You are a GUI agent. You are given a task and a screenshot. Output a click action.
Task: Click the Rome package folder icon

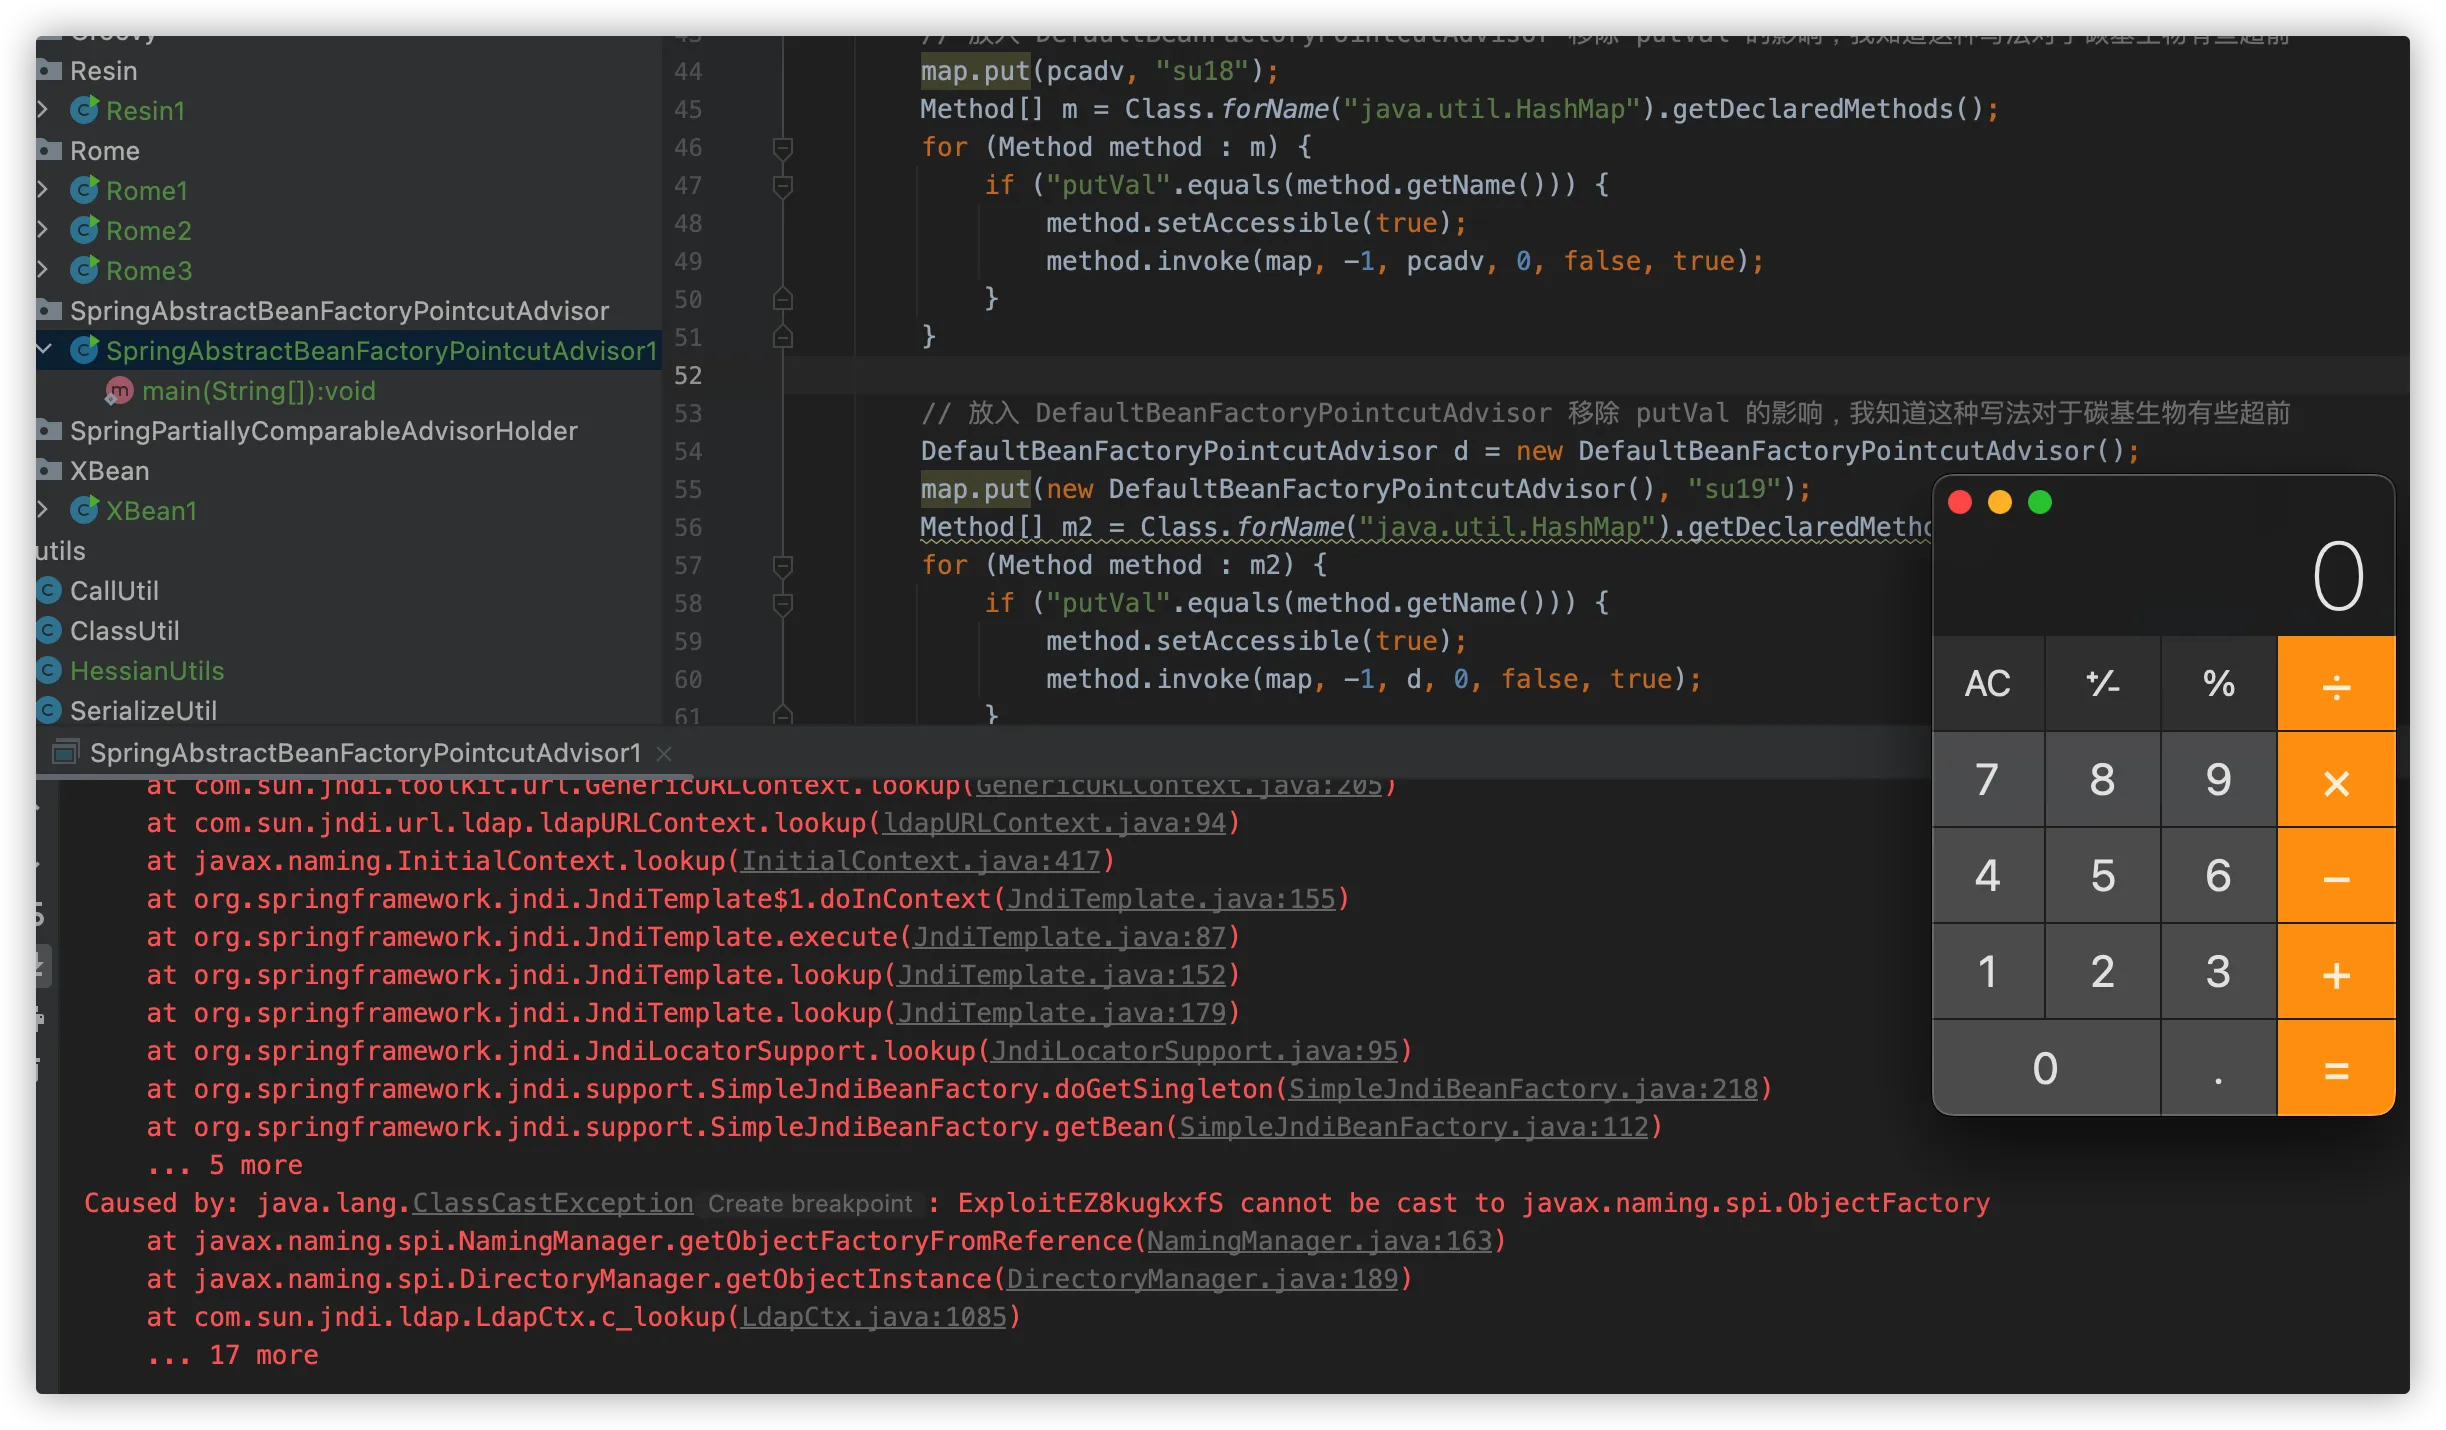point(49,150)
